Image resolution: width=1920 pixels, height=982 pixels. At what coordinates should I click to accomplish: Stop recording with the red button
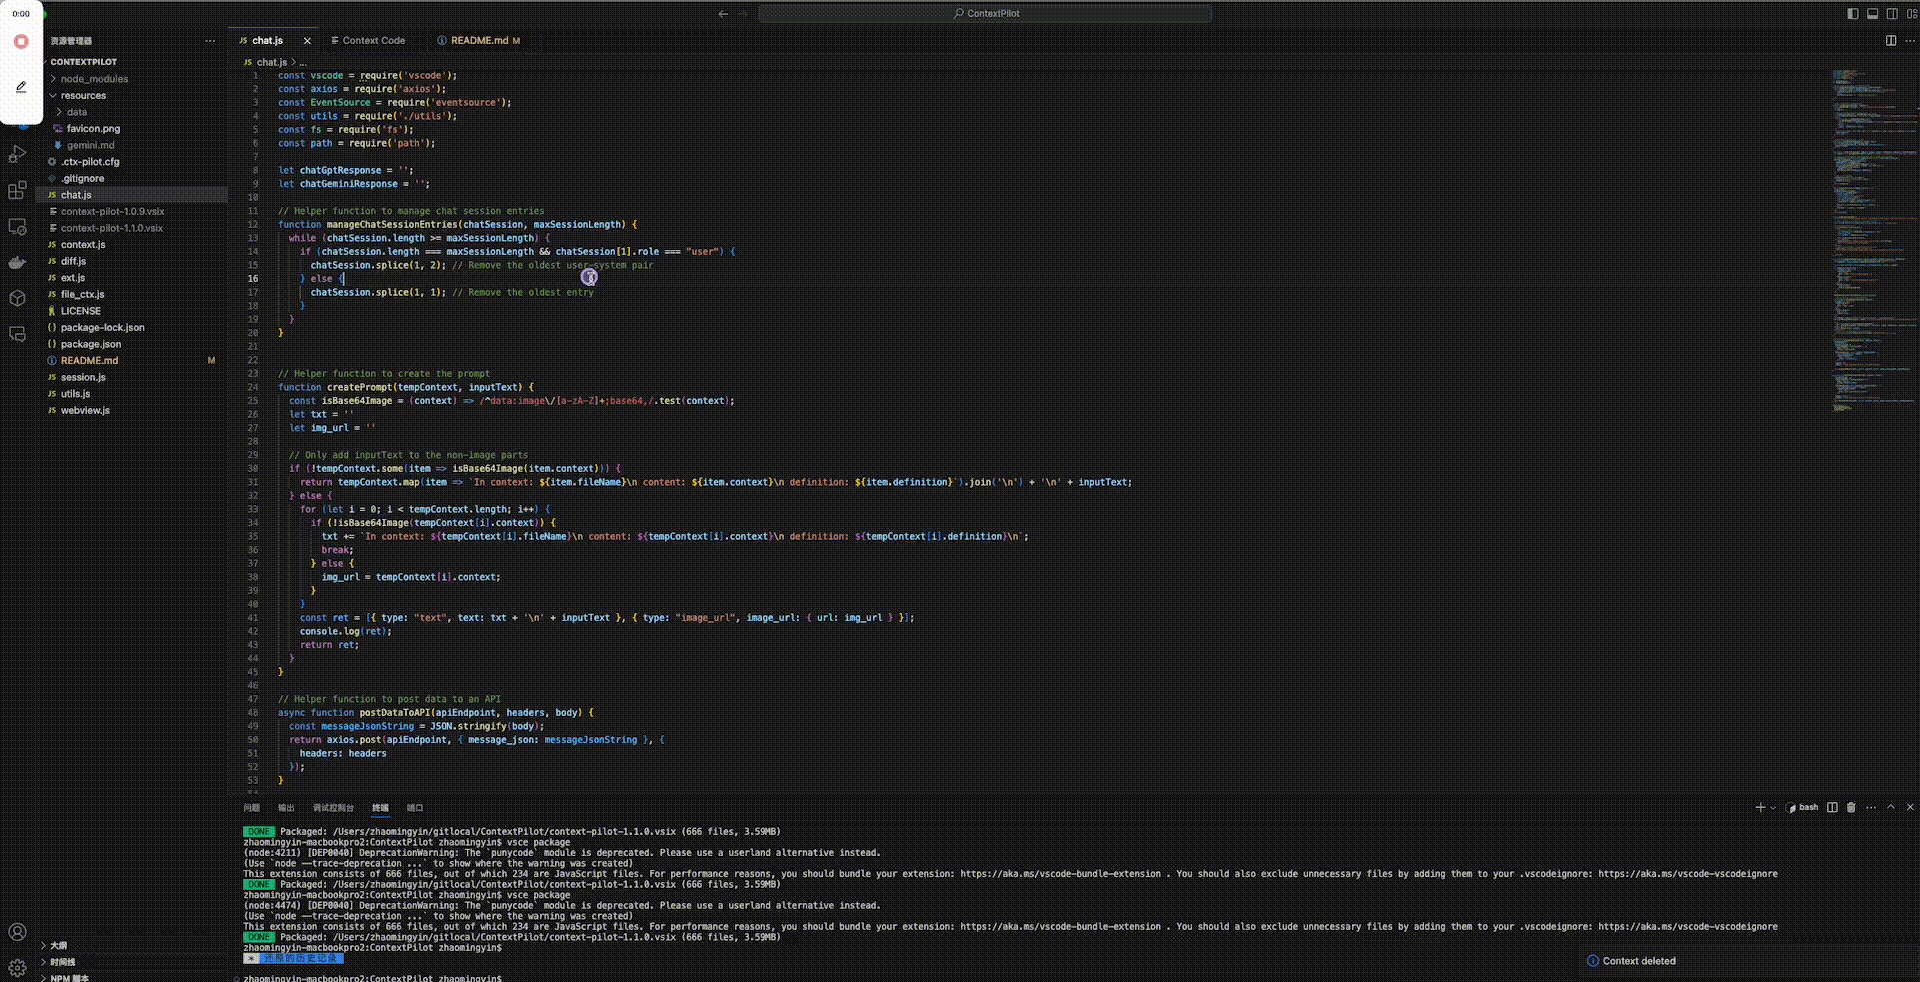coord(21,42)
